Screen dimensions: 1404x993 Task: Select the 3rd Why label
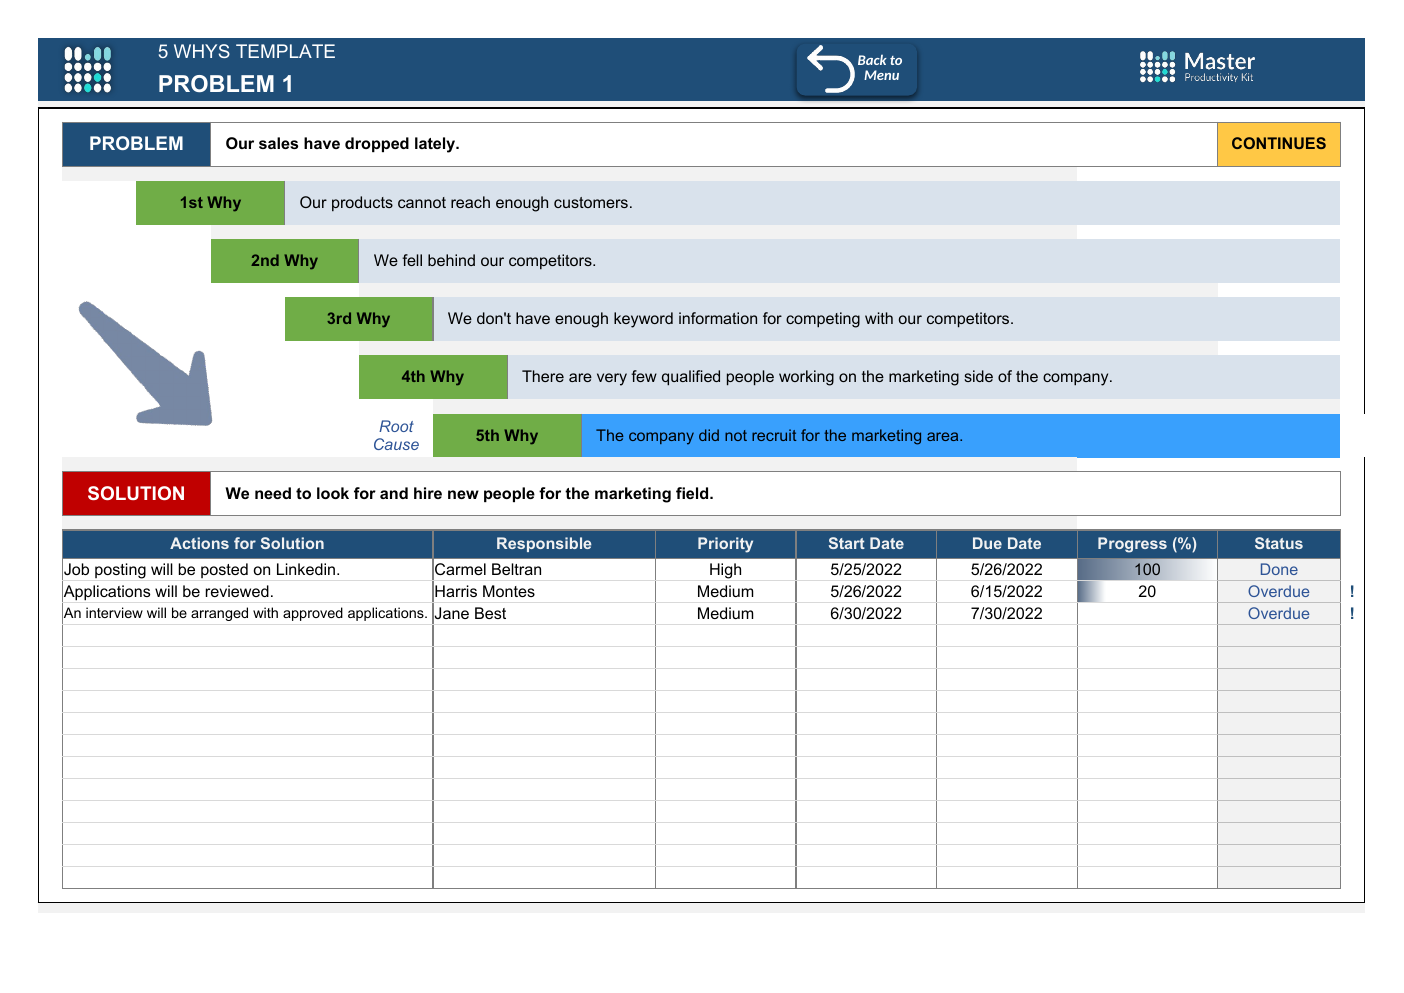[x=358, y=319]
